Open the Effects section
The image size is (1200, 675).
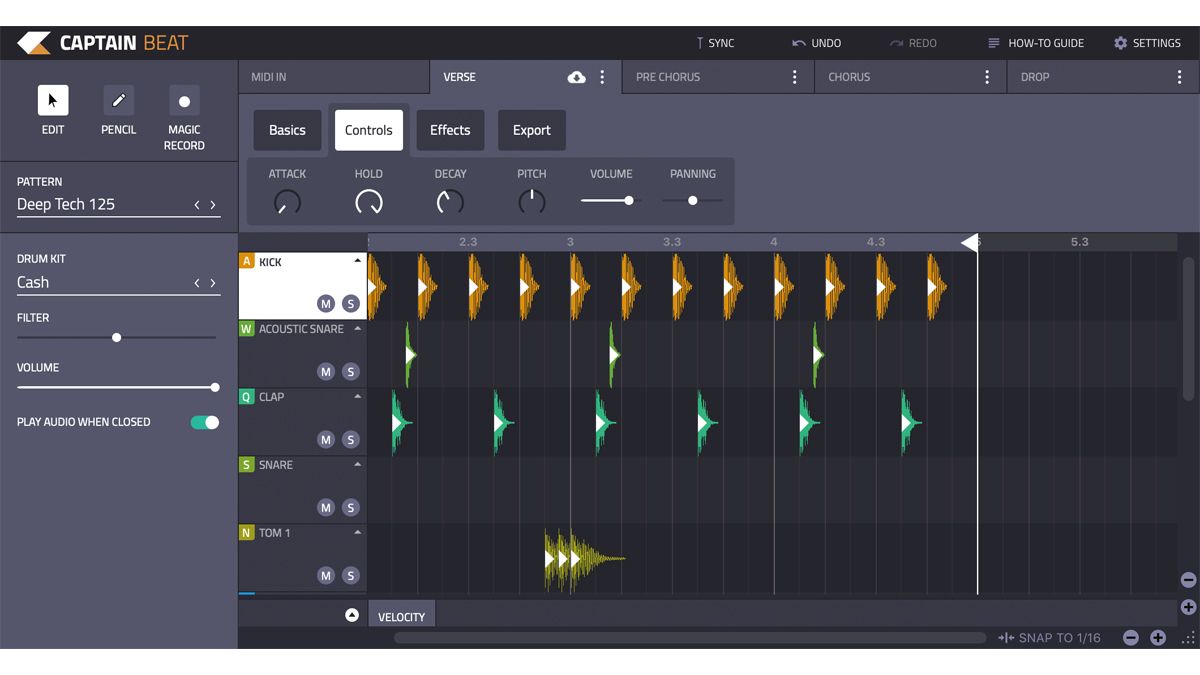450,130
